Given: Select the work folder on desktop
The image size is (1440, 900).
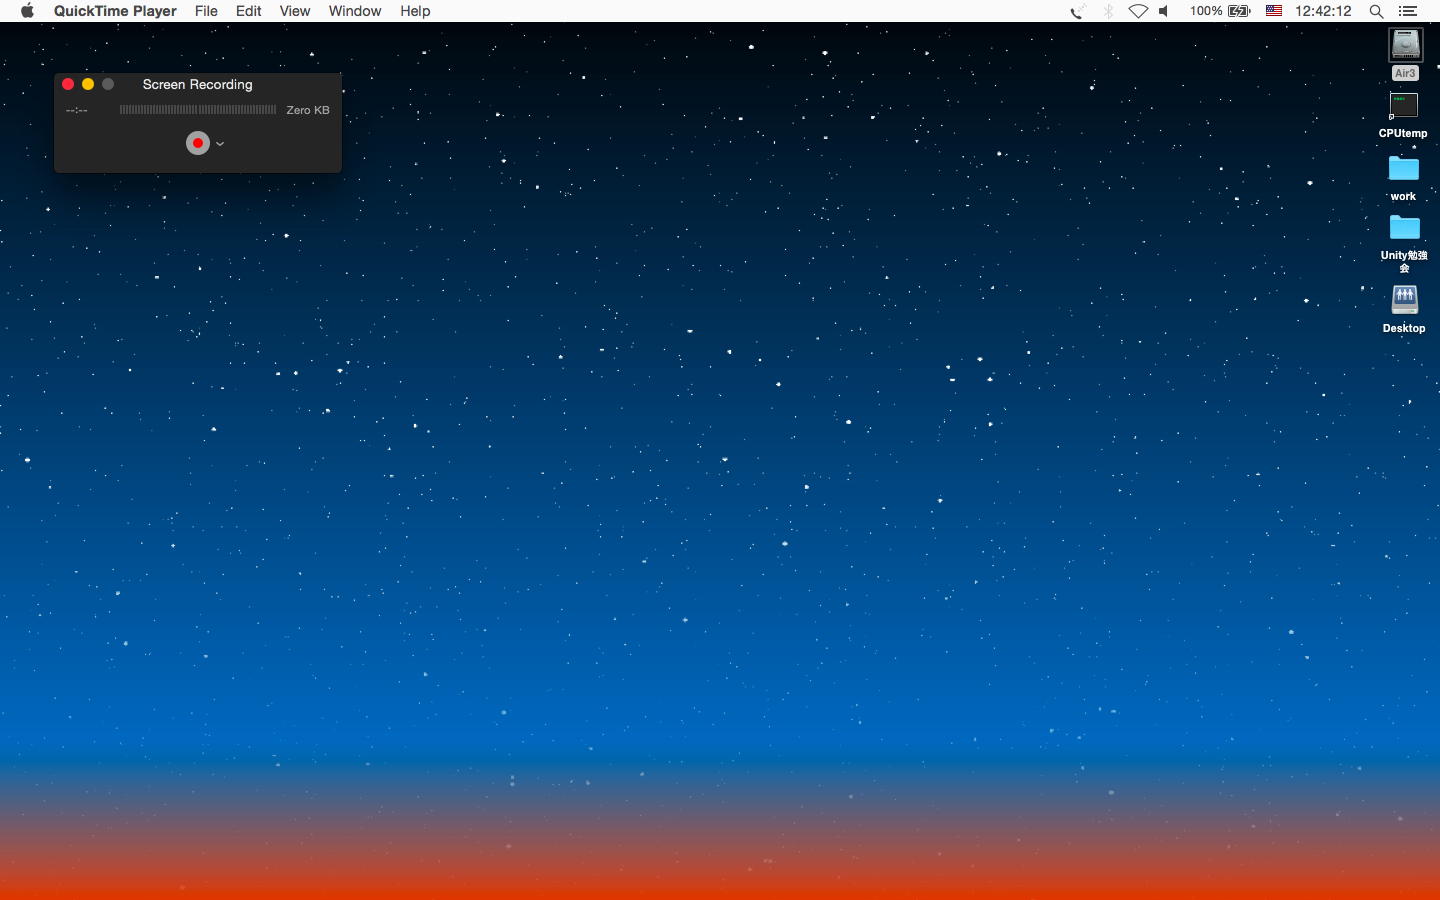Looking at the screenshot, I should pyautogui.click(x=1404, y=169).
